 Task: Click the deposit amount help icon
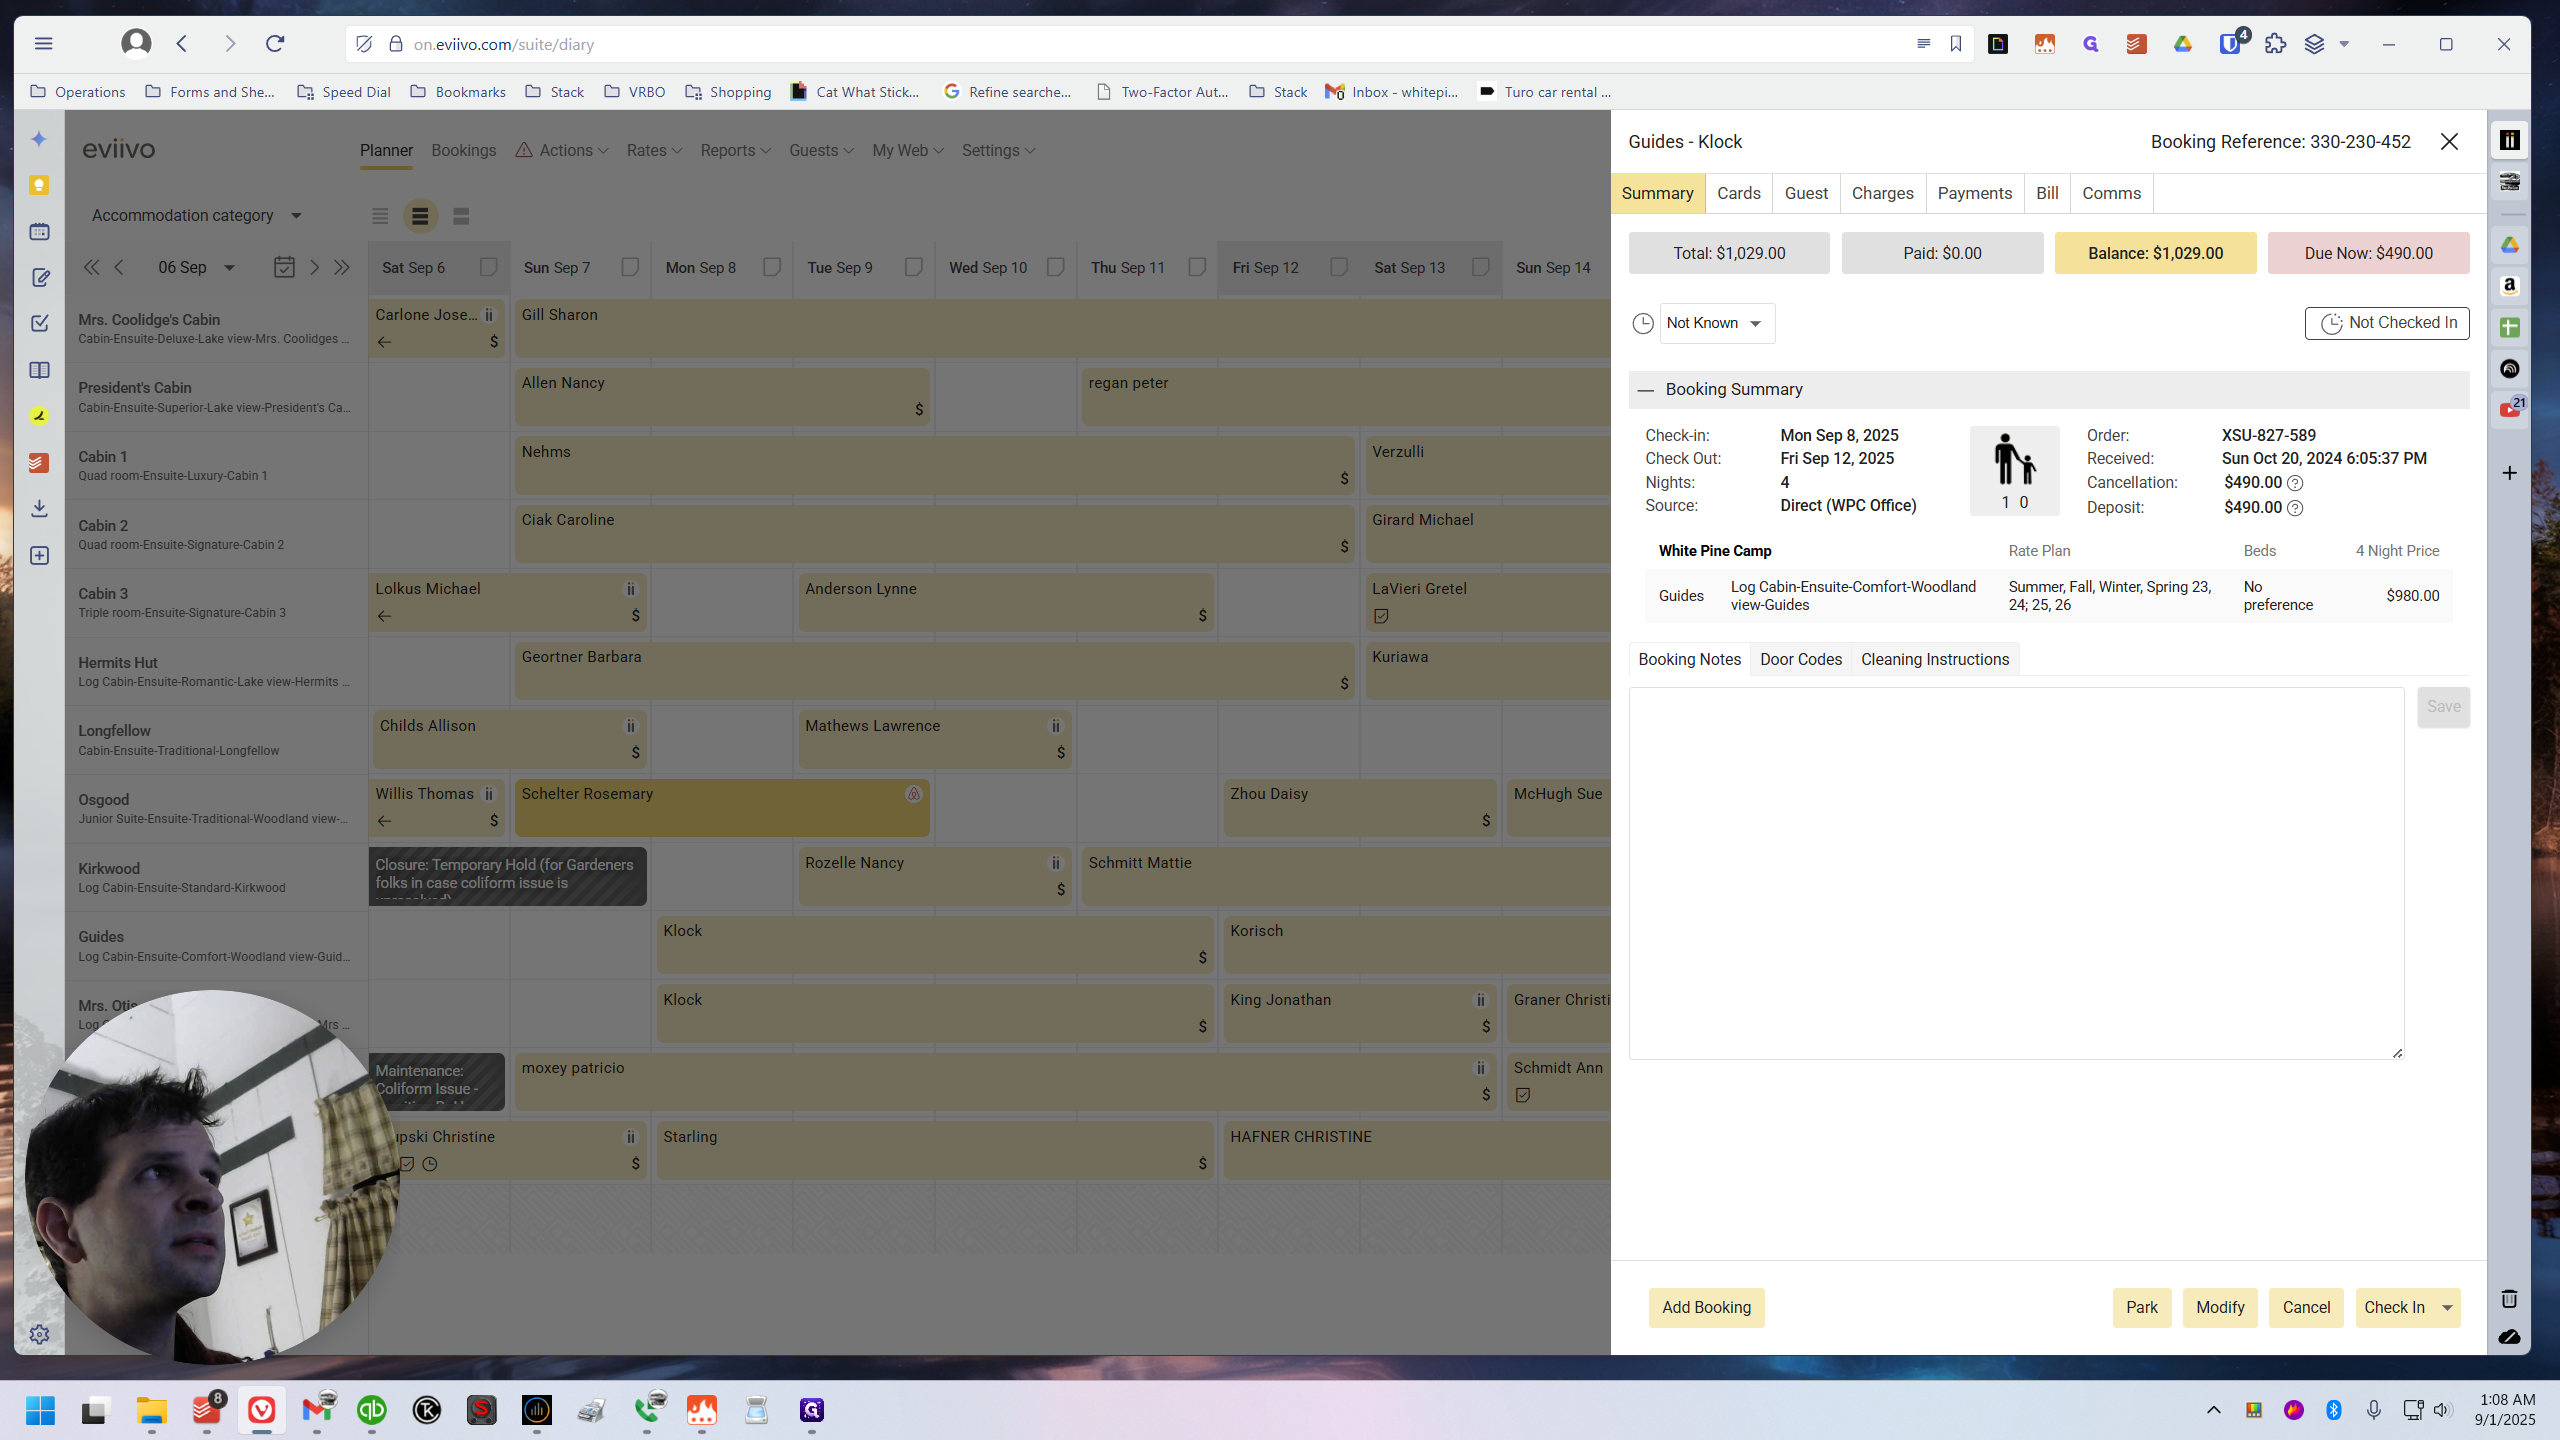[x=2296, y=508]
